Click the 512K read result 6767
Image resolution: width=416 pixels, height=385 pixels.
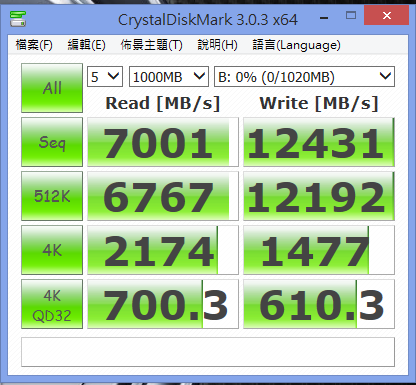click(x=163, y=196)
